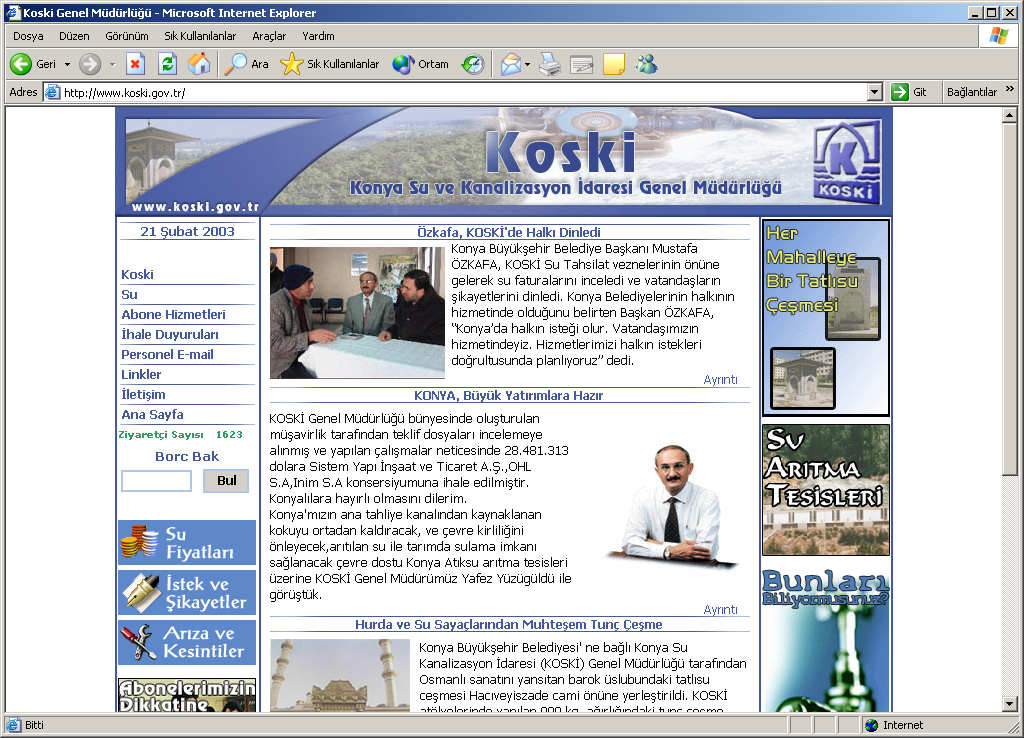Click the Mail envelope toolbar icon
This screenshot has width=1024, height=738.
click(x=511, y=64)
